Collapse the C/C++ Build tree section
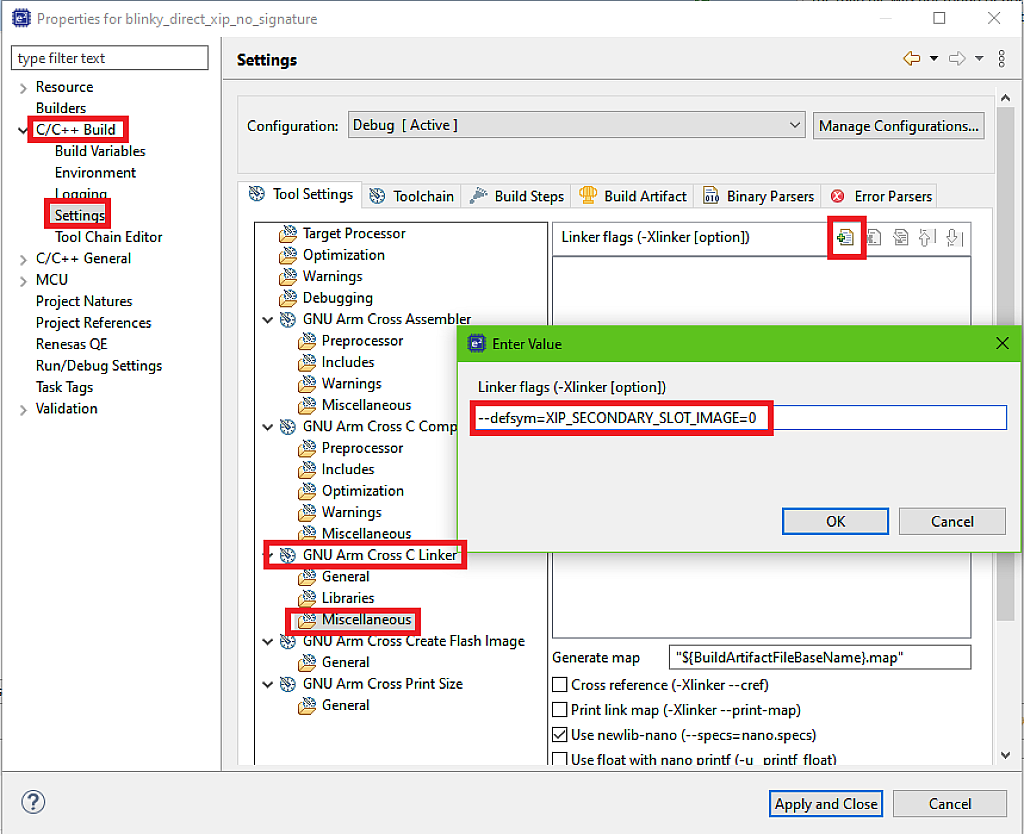 point(22,128)
